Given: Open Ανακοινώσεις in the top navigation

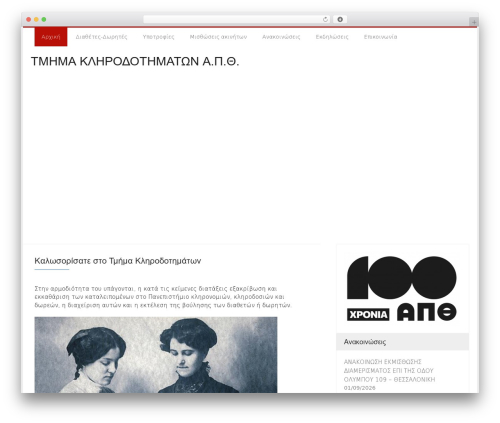Looking at the screenshot, I should 281,37.
